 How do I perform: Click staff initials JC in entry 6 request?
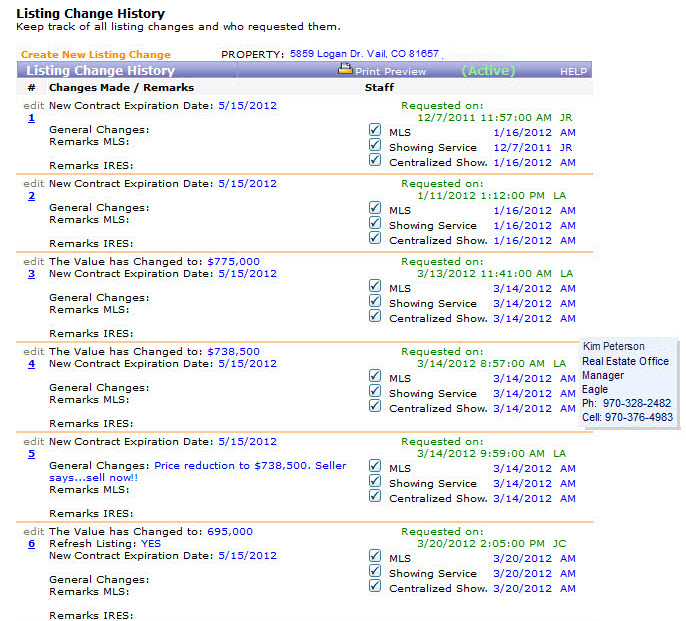tap(559, 544)
